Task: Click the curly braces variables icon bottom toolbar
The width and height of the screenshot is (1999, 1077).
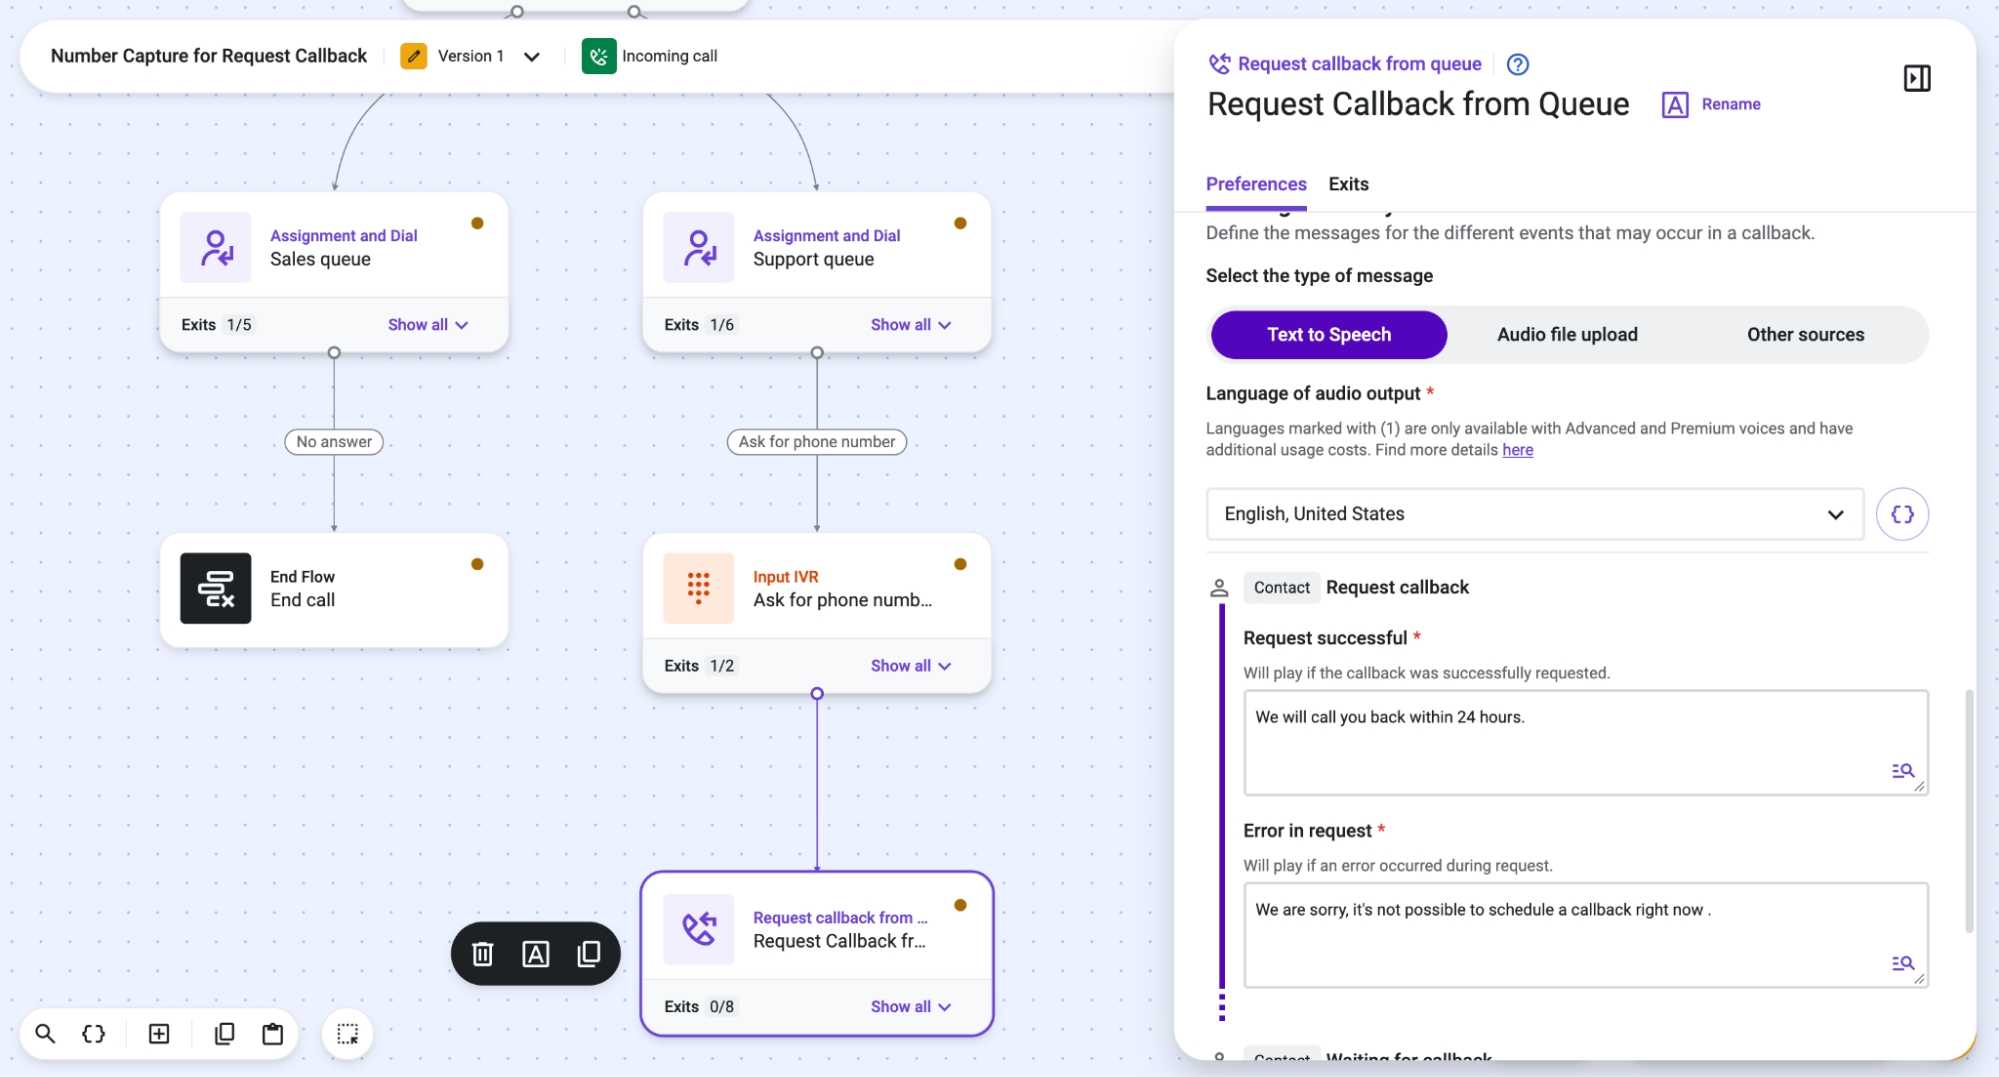Action: point(93,1034)
